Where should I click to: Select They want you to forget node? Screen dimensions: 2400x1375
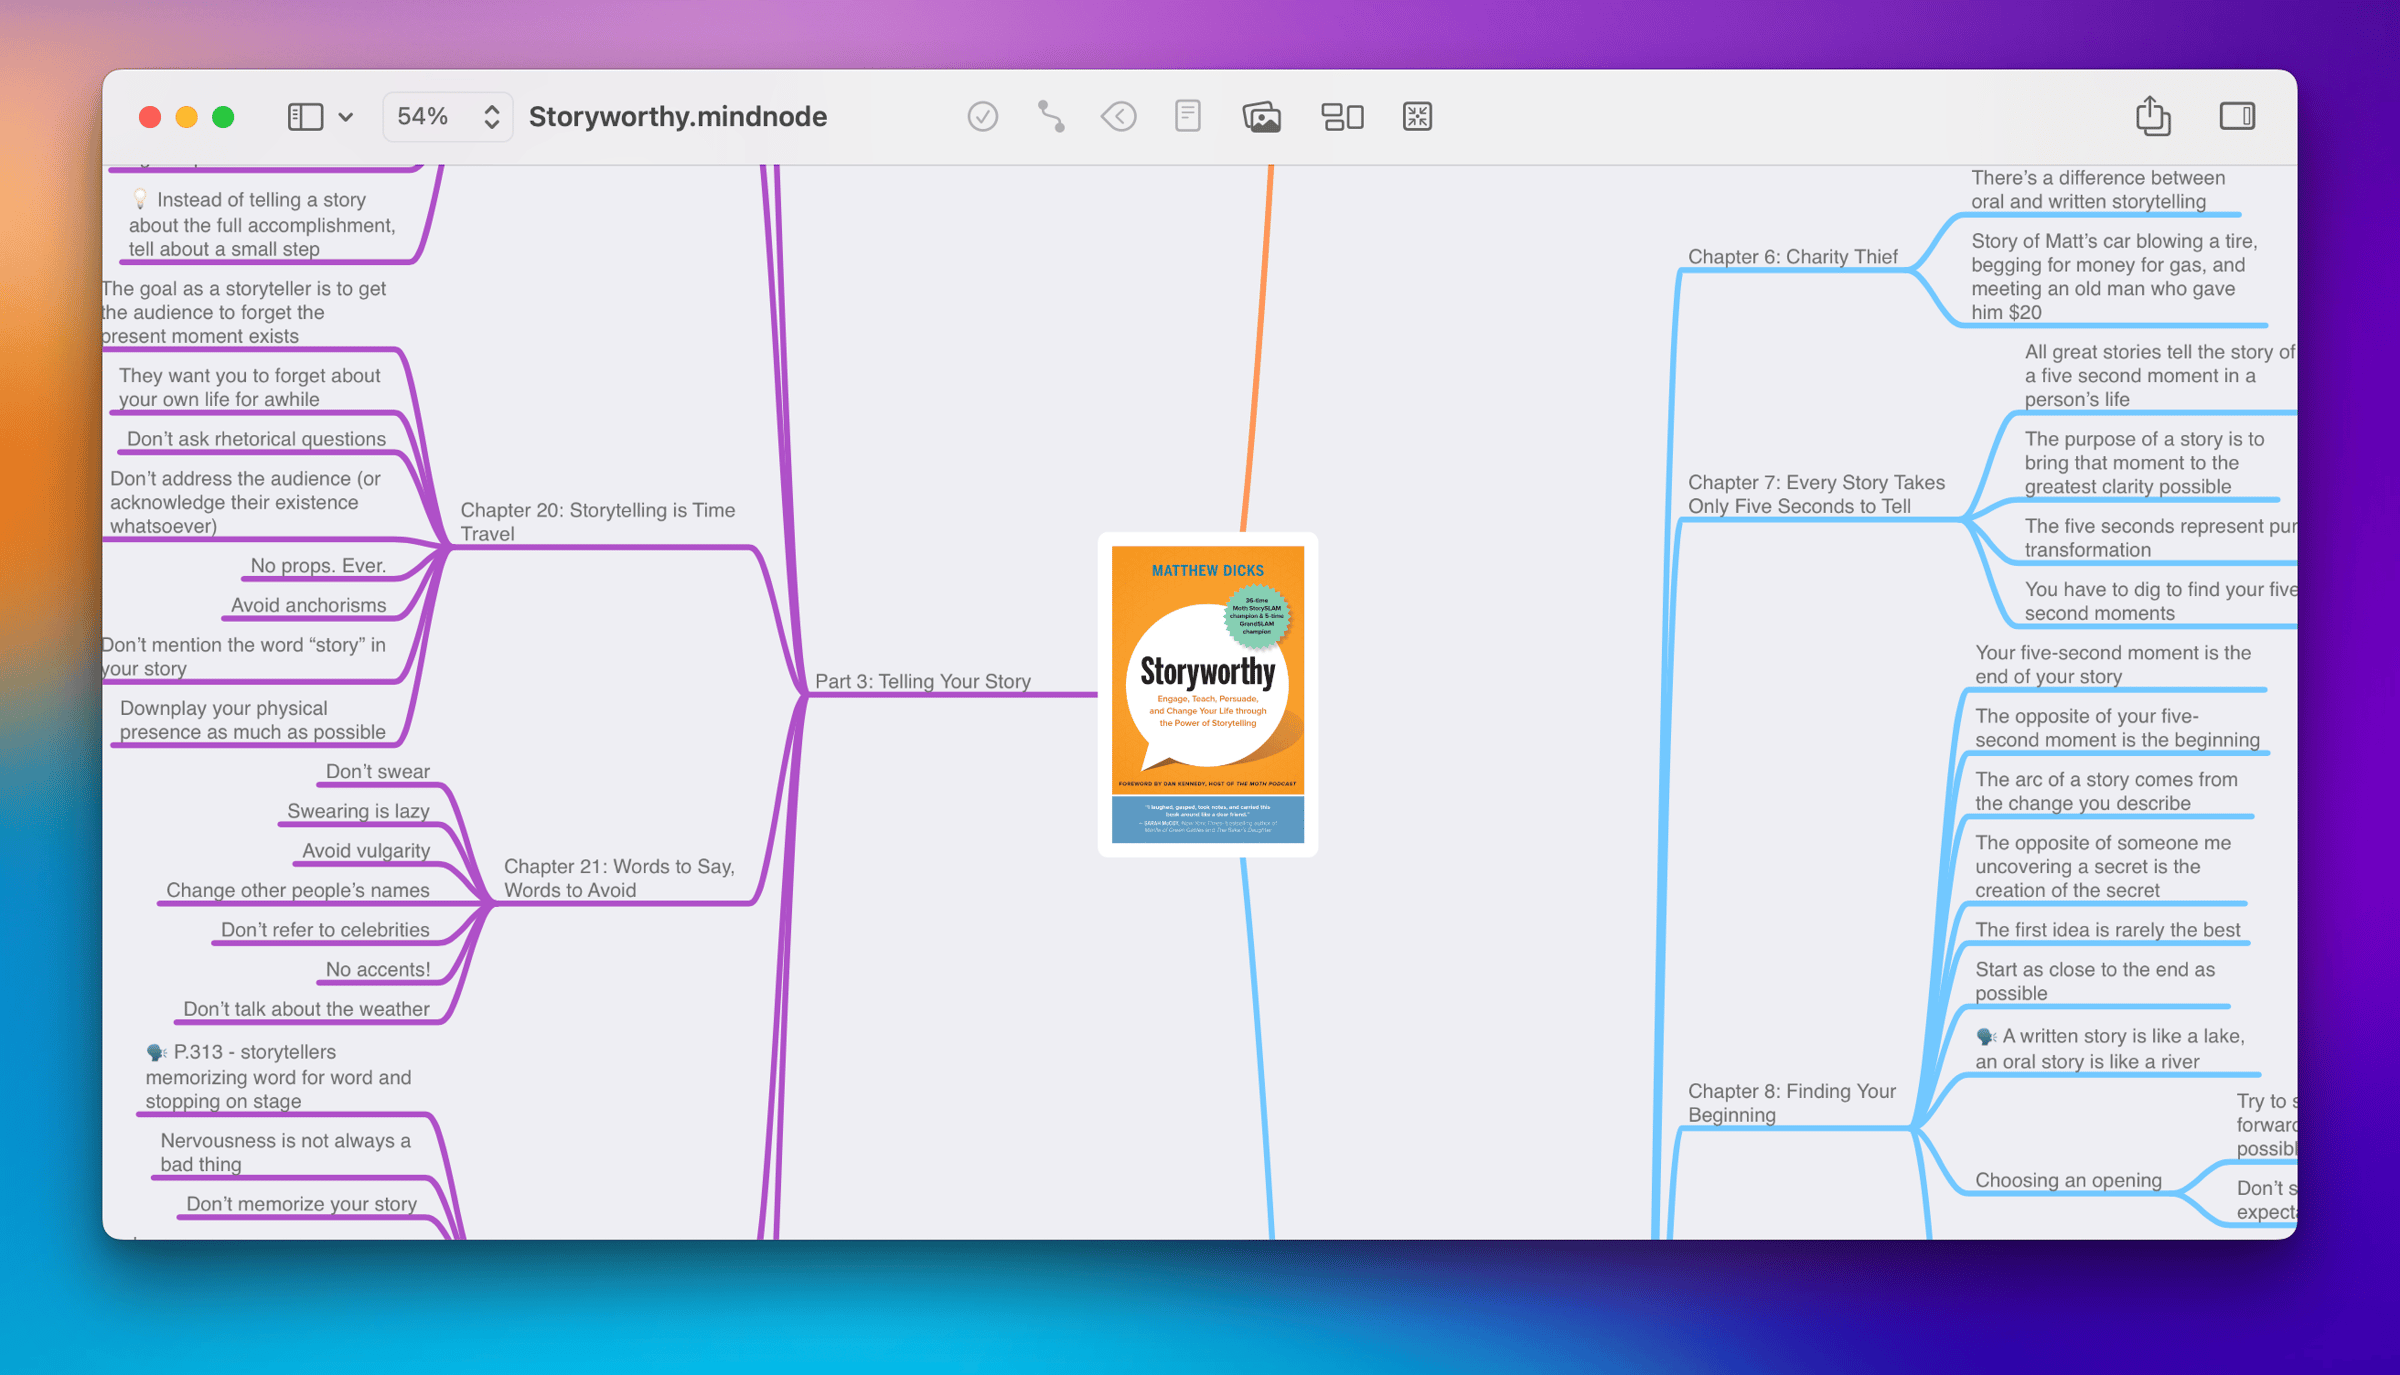(250, 387)
